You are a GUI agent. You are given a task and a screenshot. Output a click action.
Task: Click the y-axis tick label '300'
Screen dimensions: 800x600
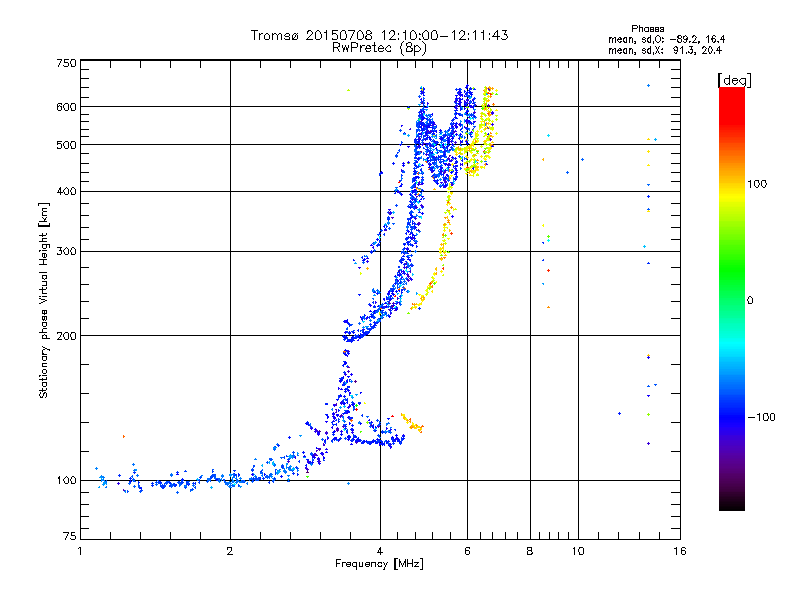click(66, 252)
